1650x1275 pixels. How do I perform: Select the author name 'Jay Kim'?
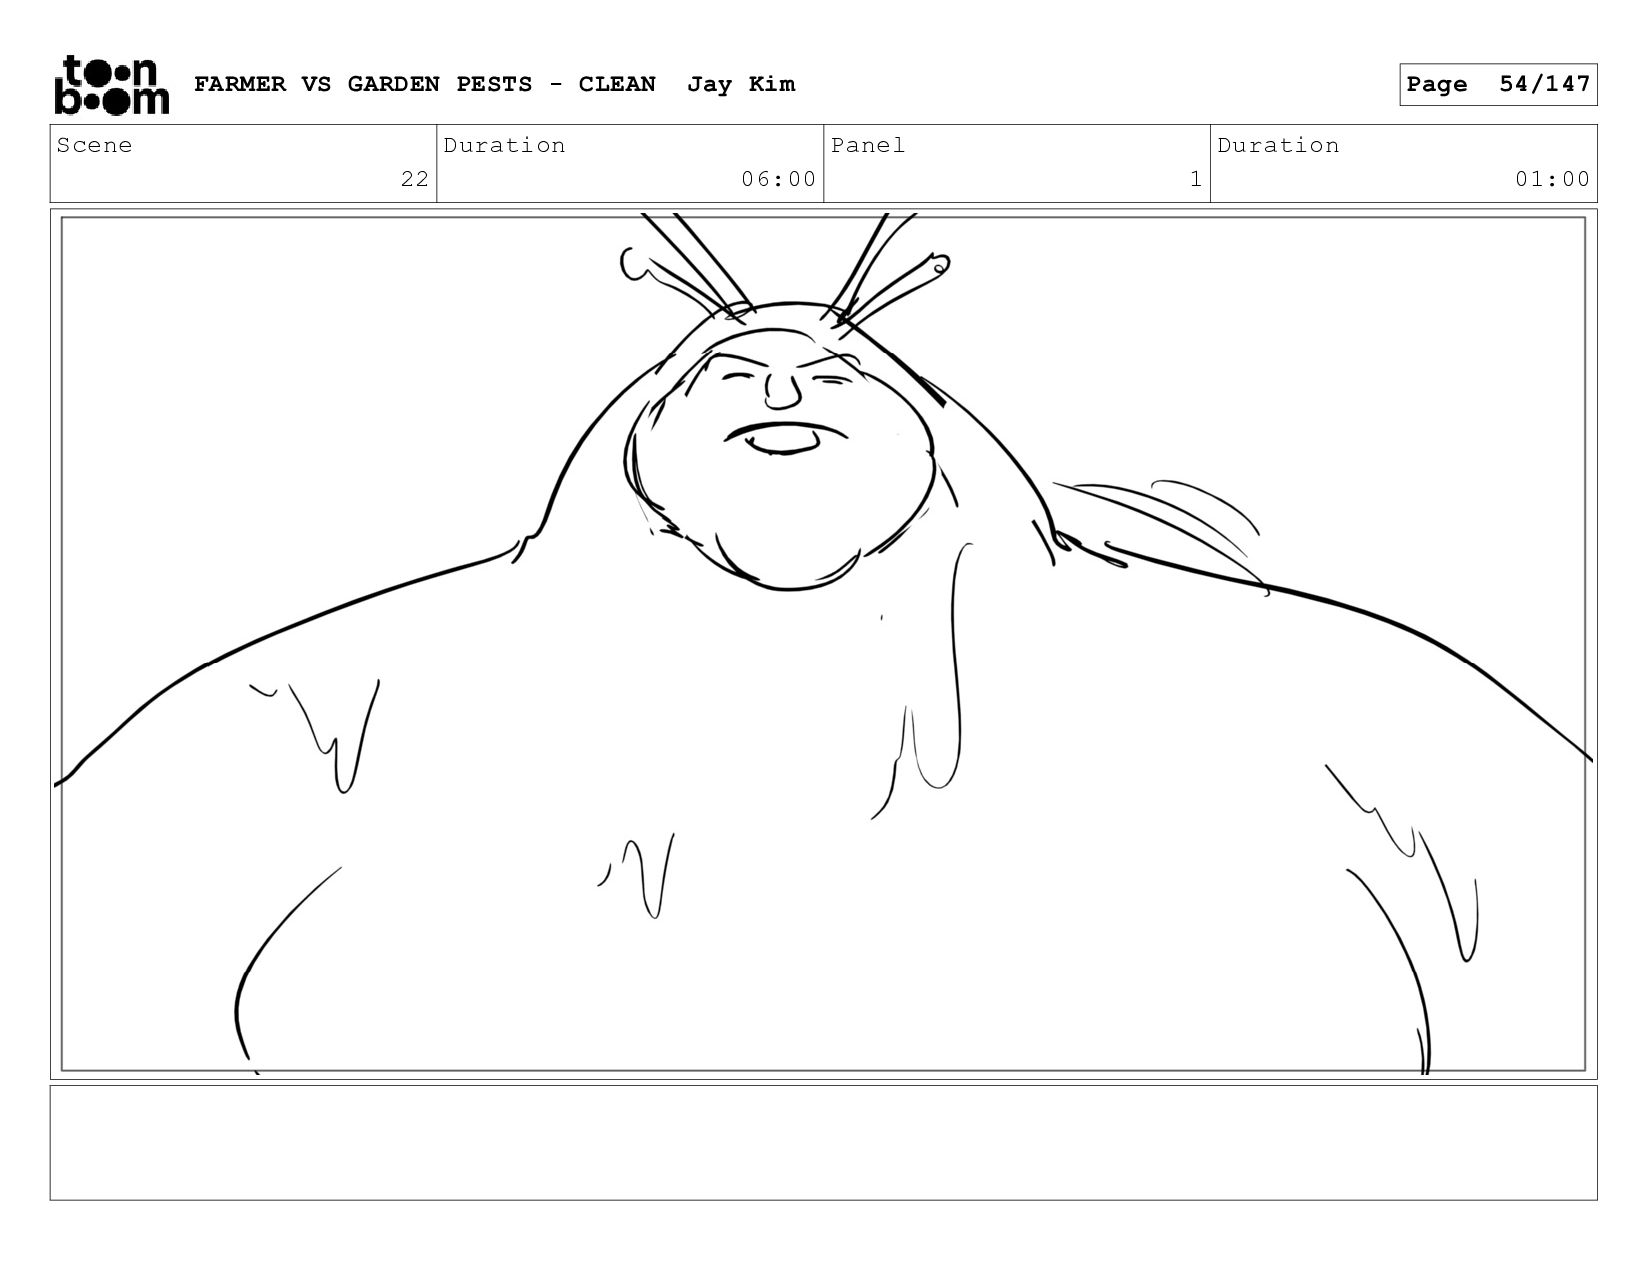coord(741,84)
